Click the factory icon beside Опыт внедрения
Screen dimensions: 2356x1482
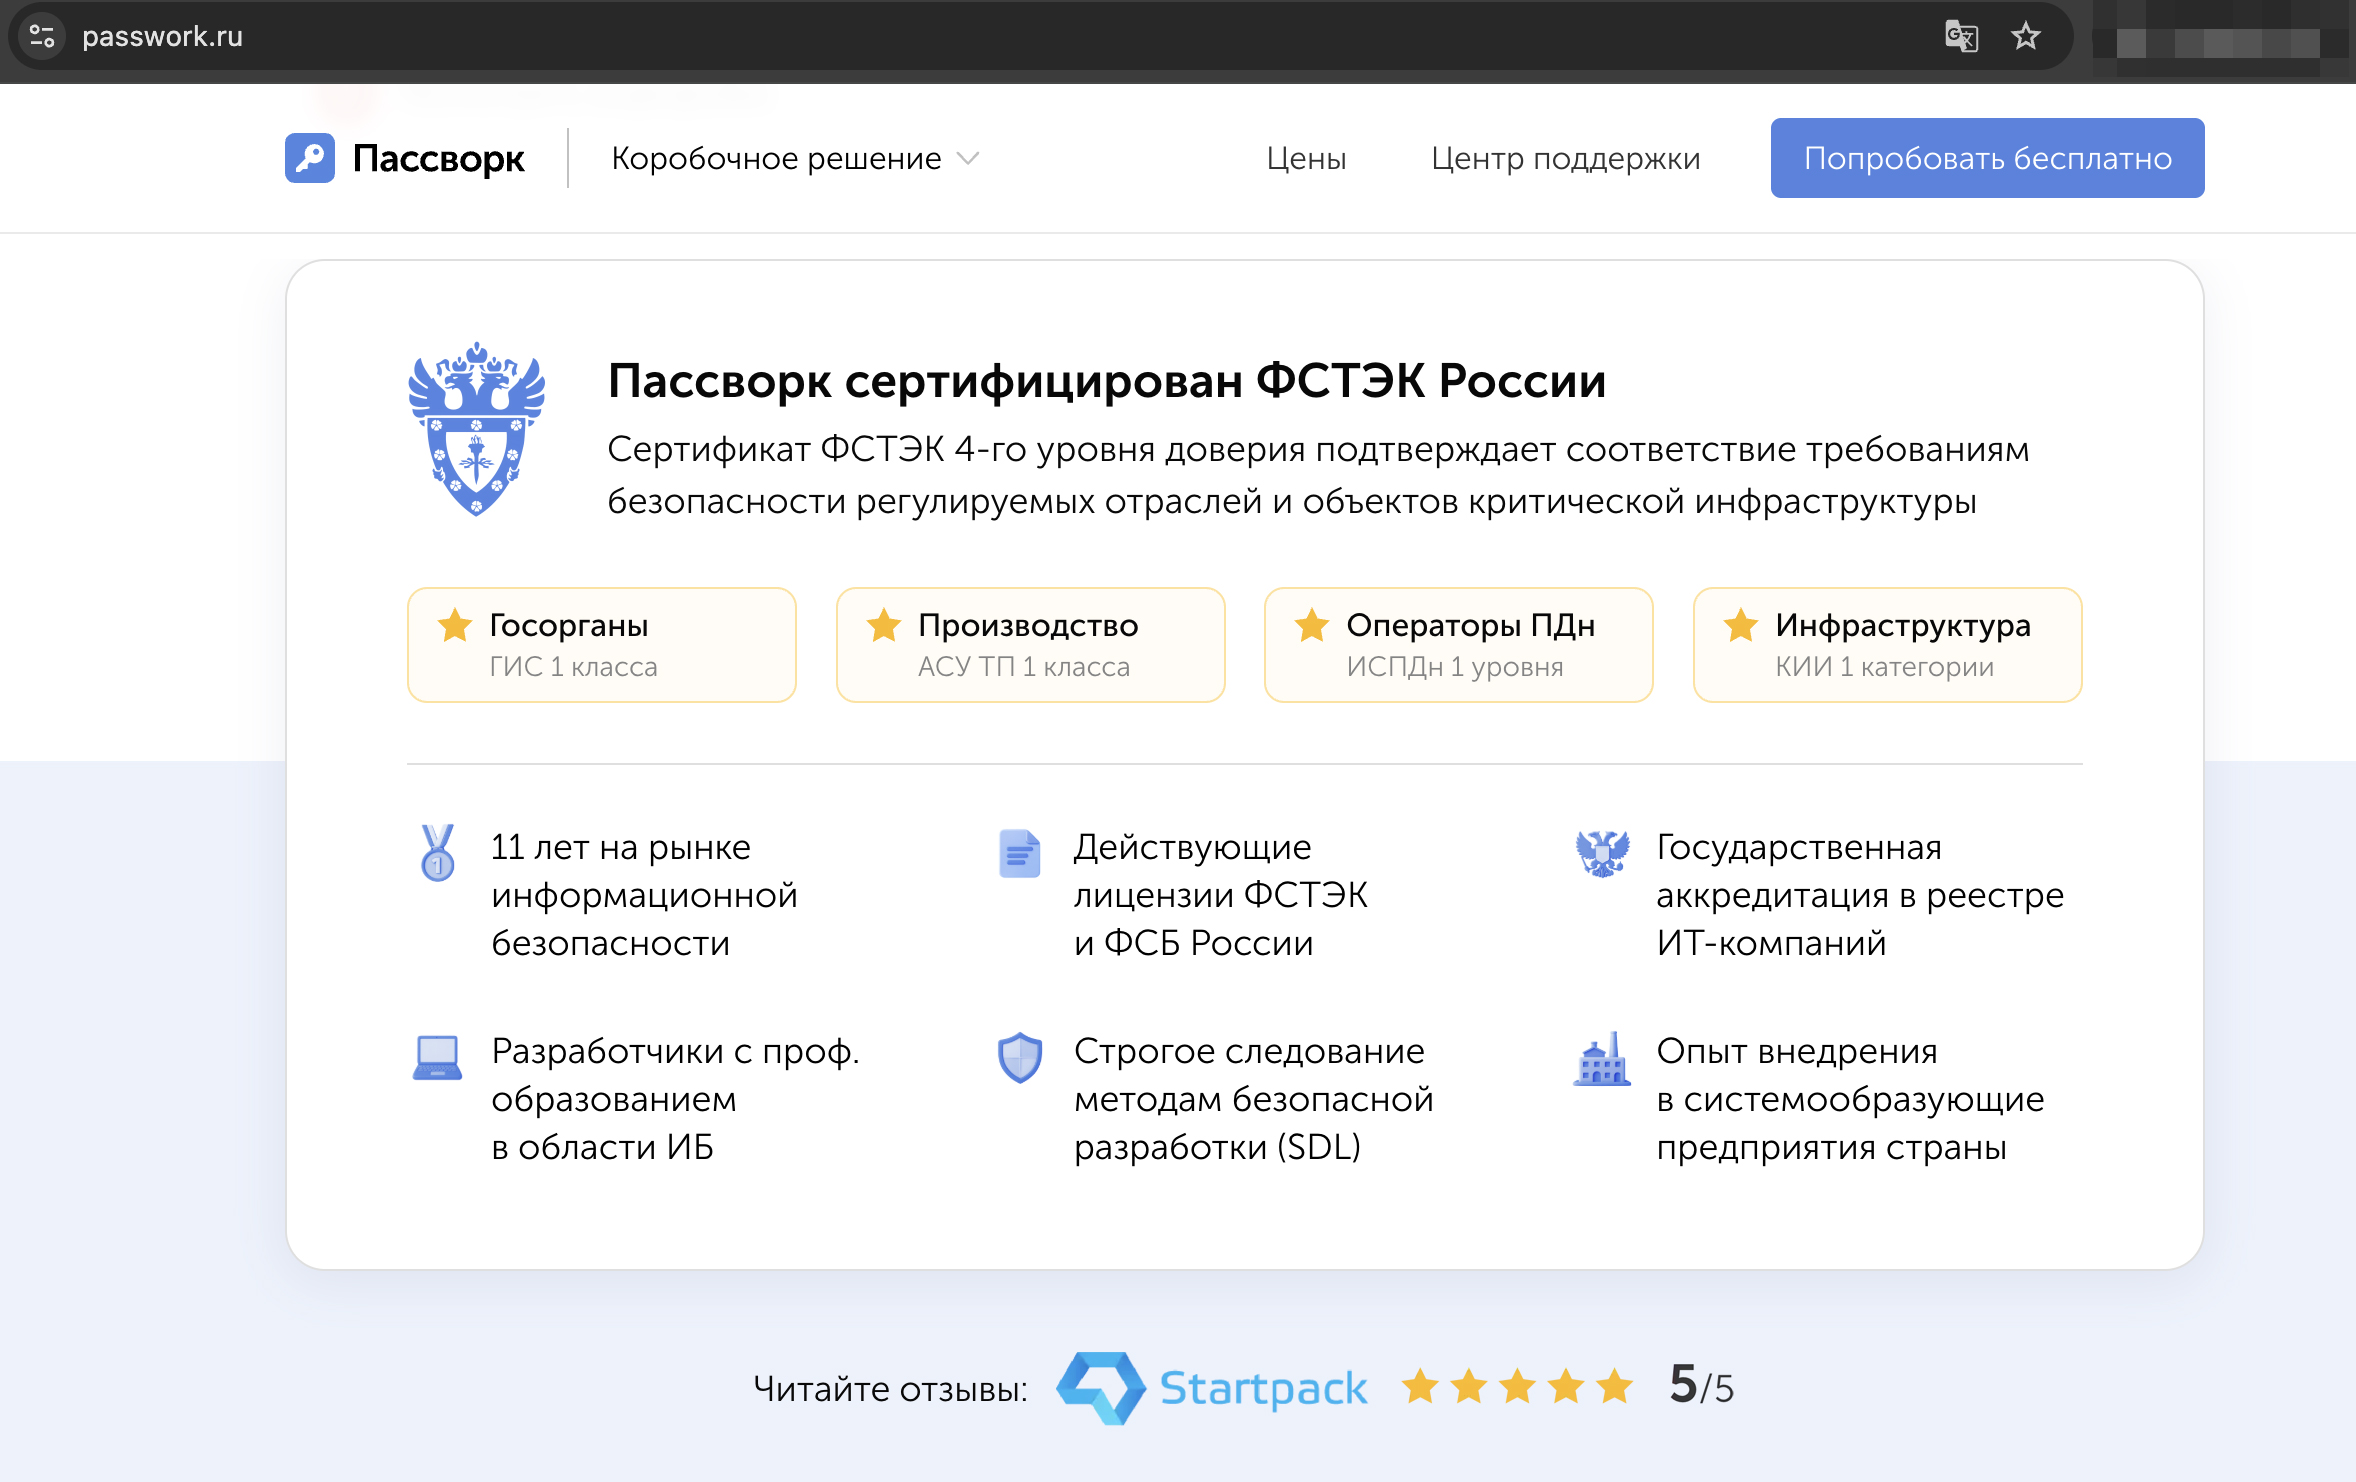[x=1603, y=1059]
